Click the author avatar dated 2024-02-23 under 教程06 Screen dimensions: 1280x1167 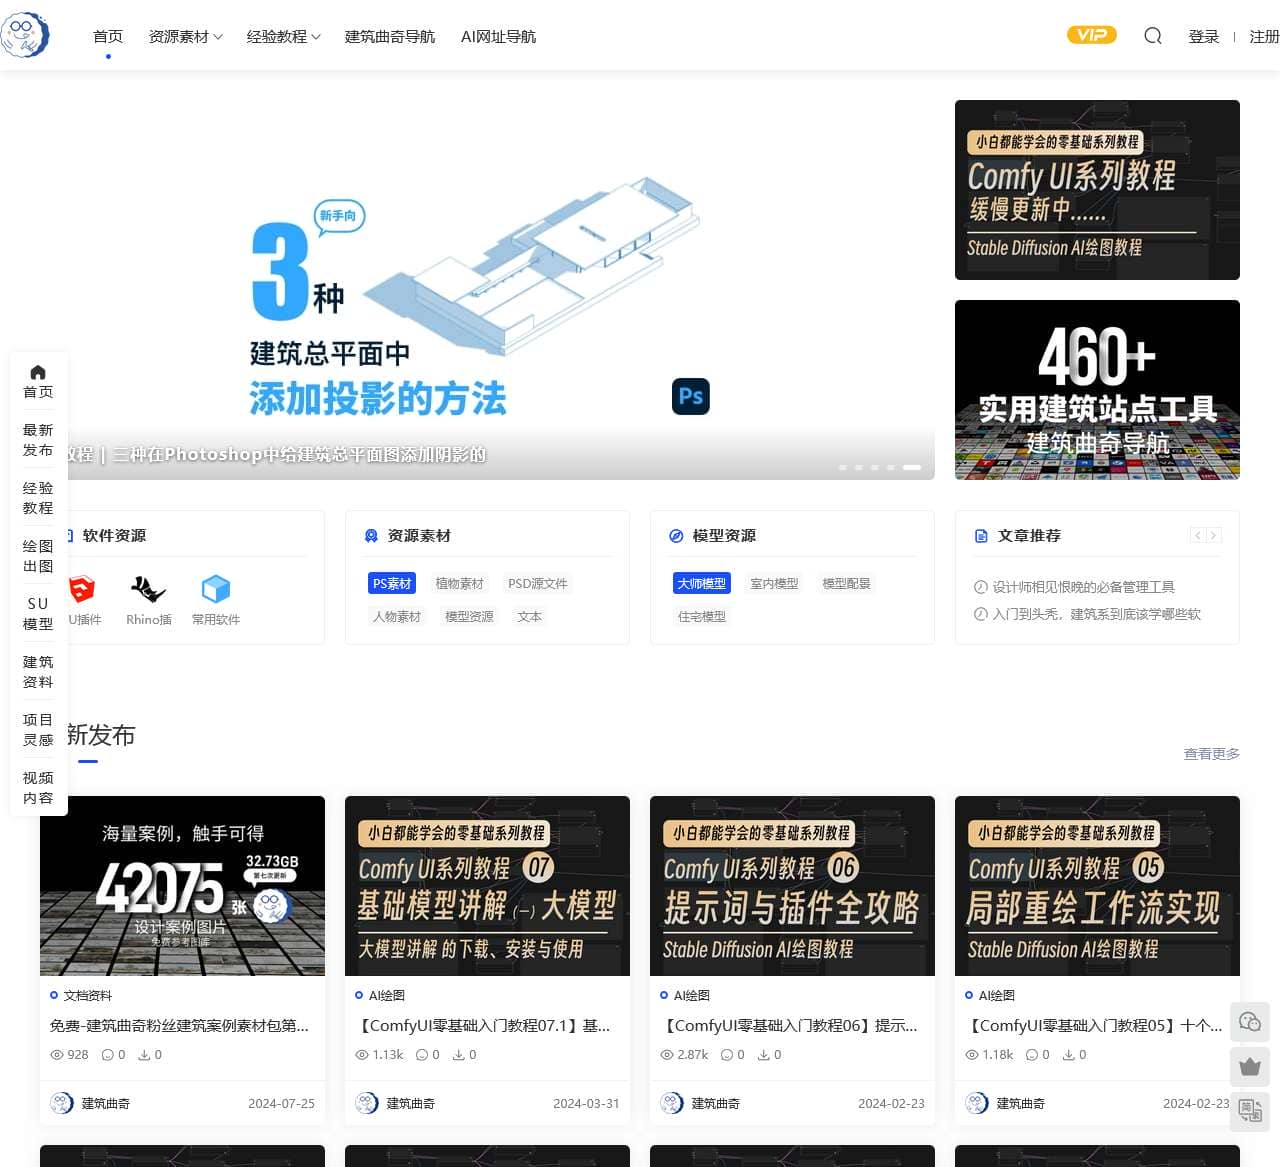click(x=672, y=1103)
